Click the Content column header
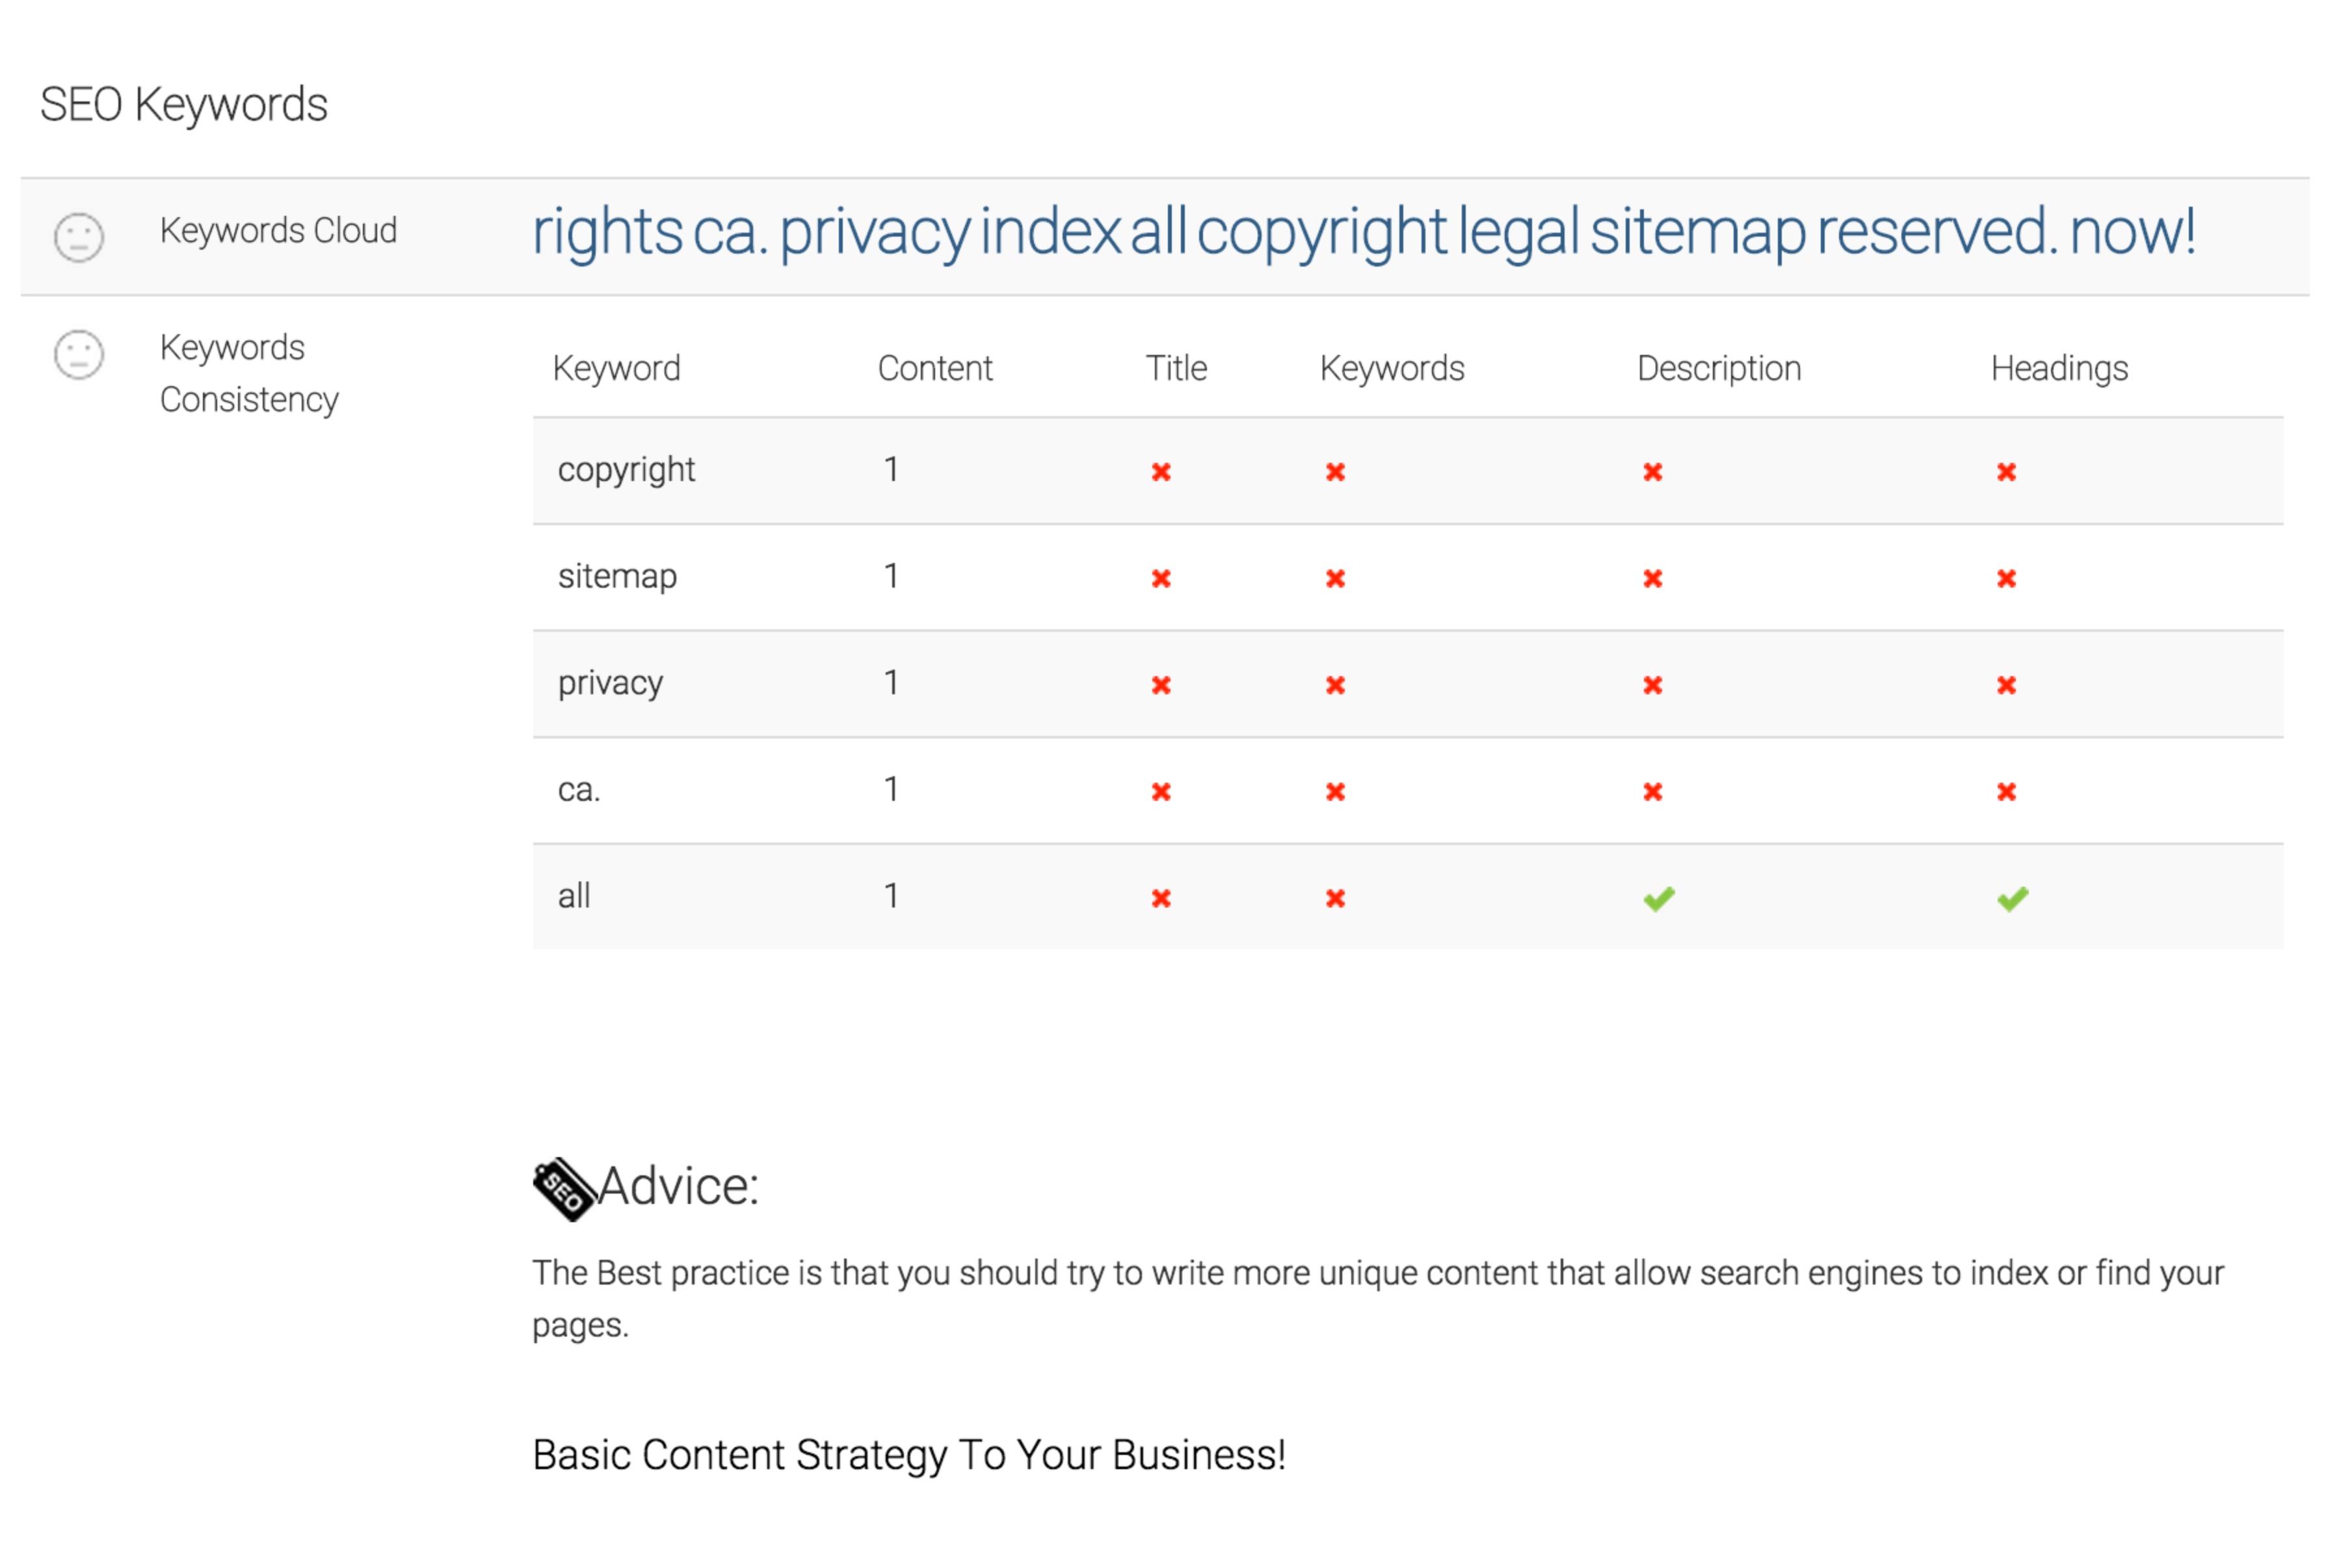Screen dimensions: 2328x1568 (934, 369)
